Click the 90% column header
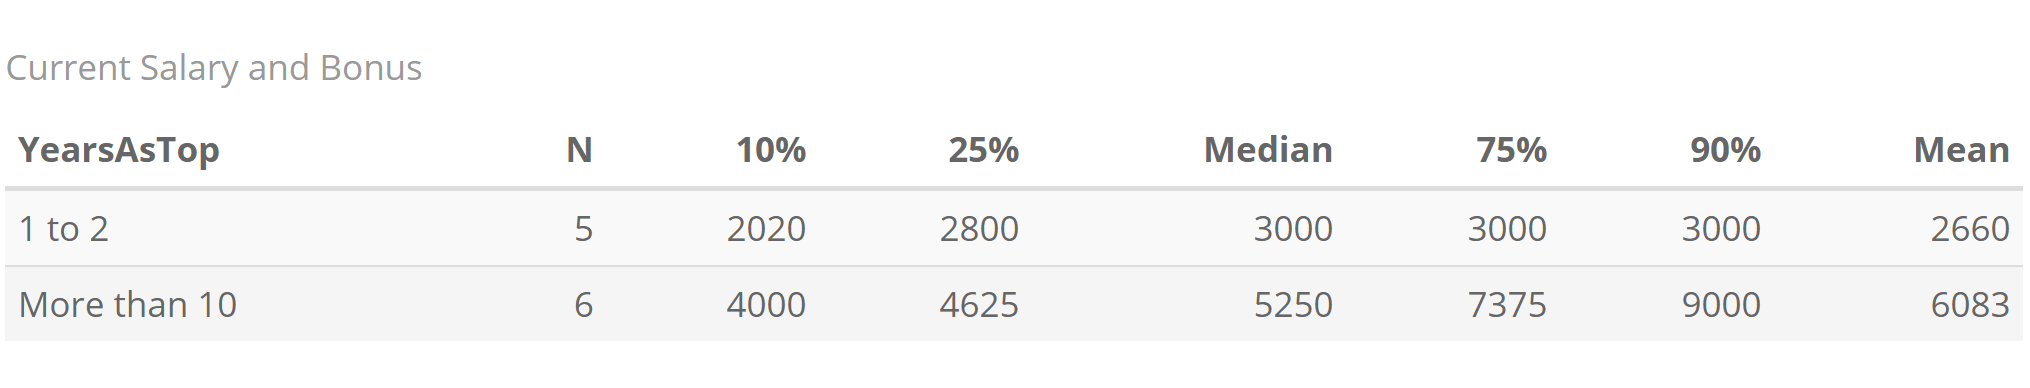 click(1726, 150)
